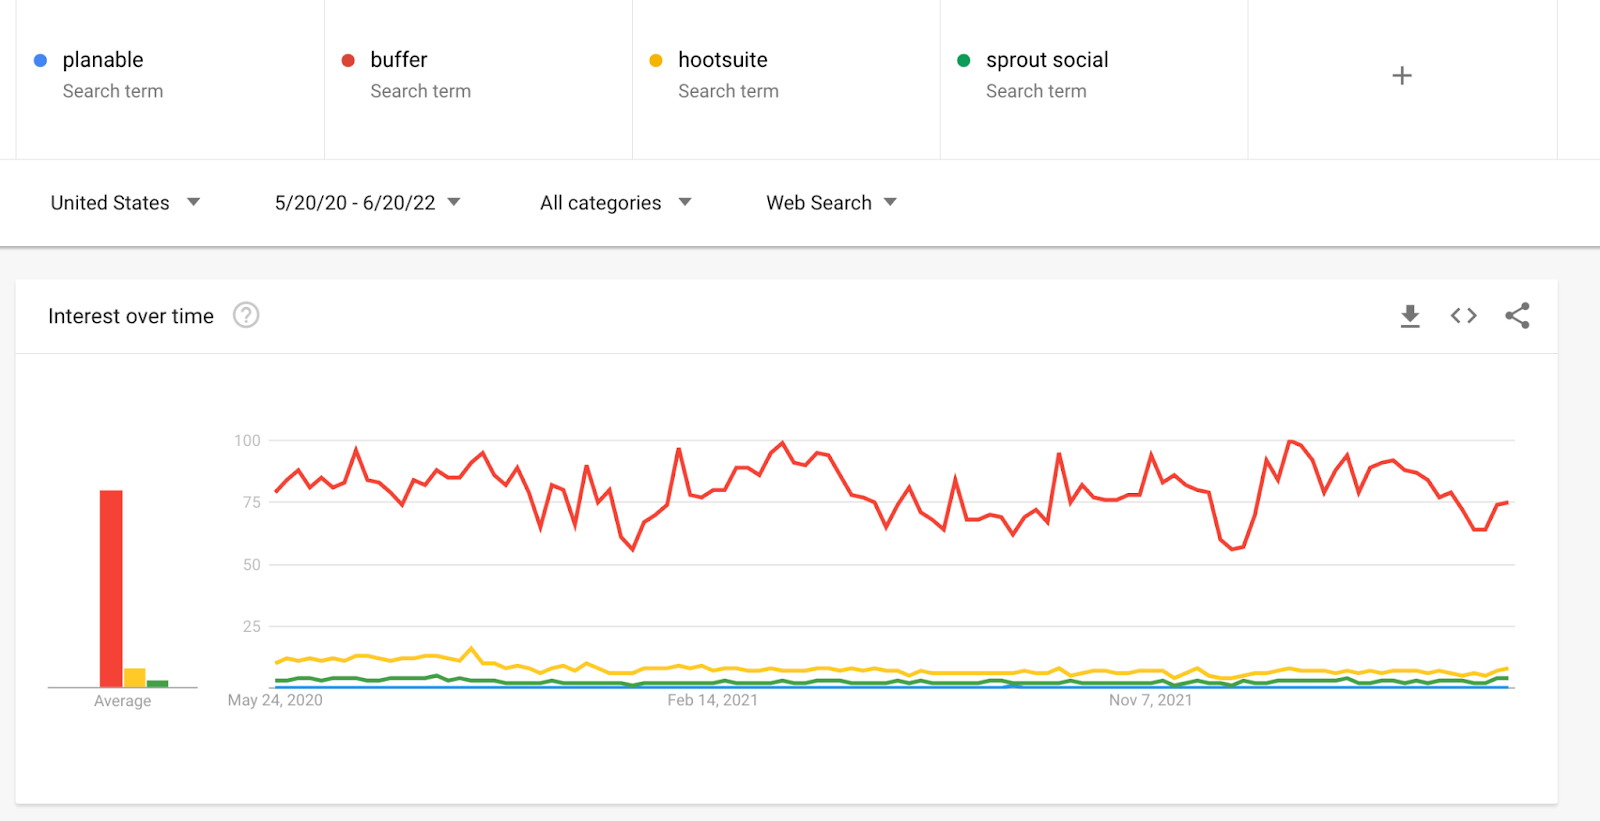1600x821 pixels.
Task: Expand the 5/20/20 - 6/20/22 date range
Action: pos(367,203)
